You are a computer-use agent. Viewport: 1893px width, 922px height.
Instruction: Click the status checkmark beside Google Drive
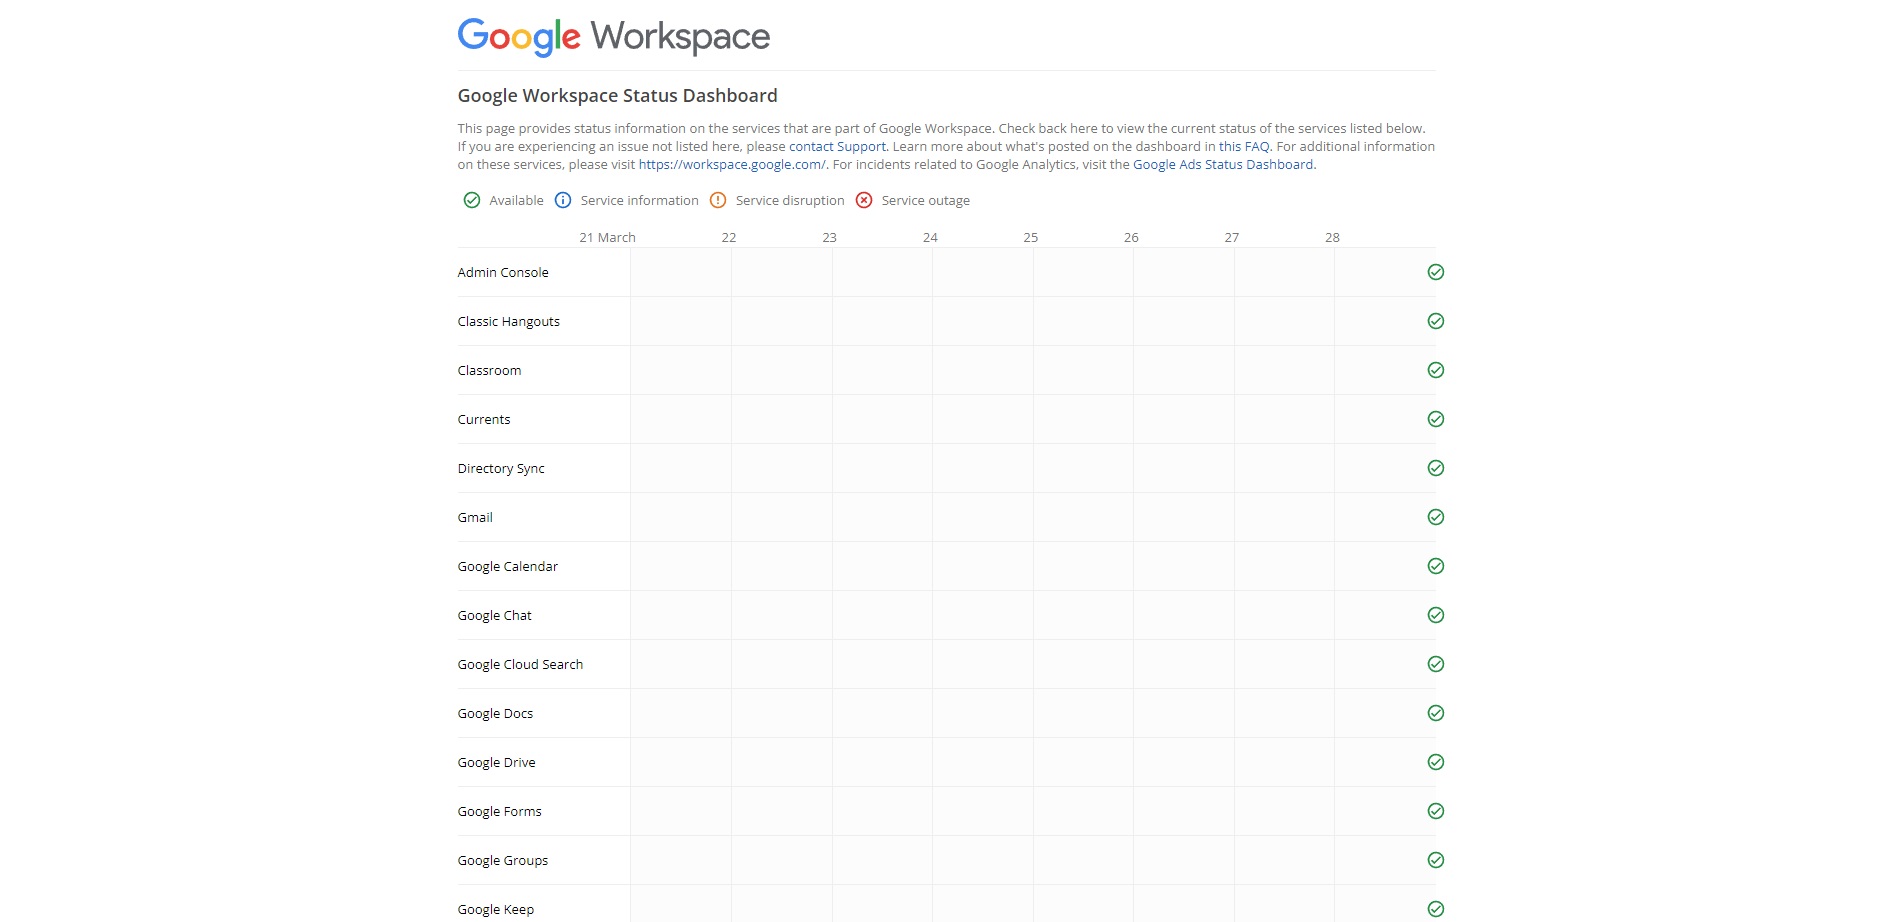tap(1435, 761)
